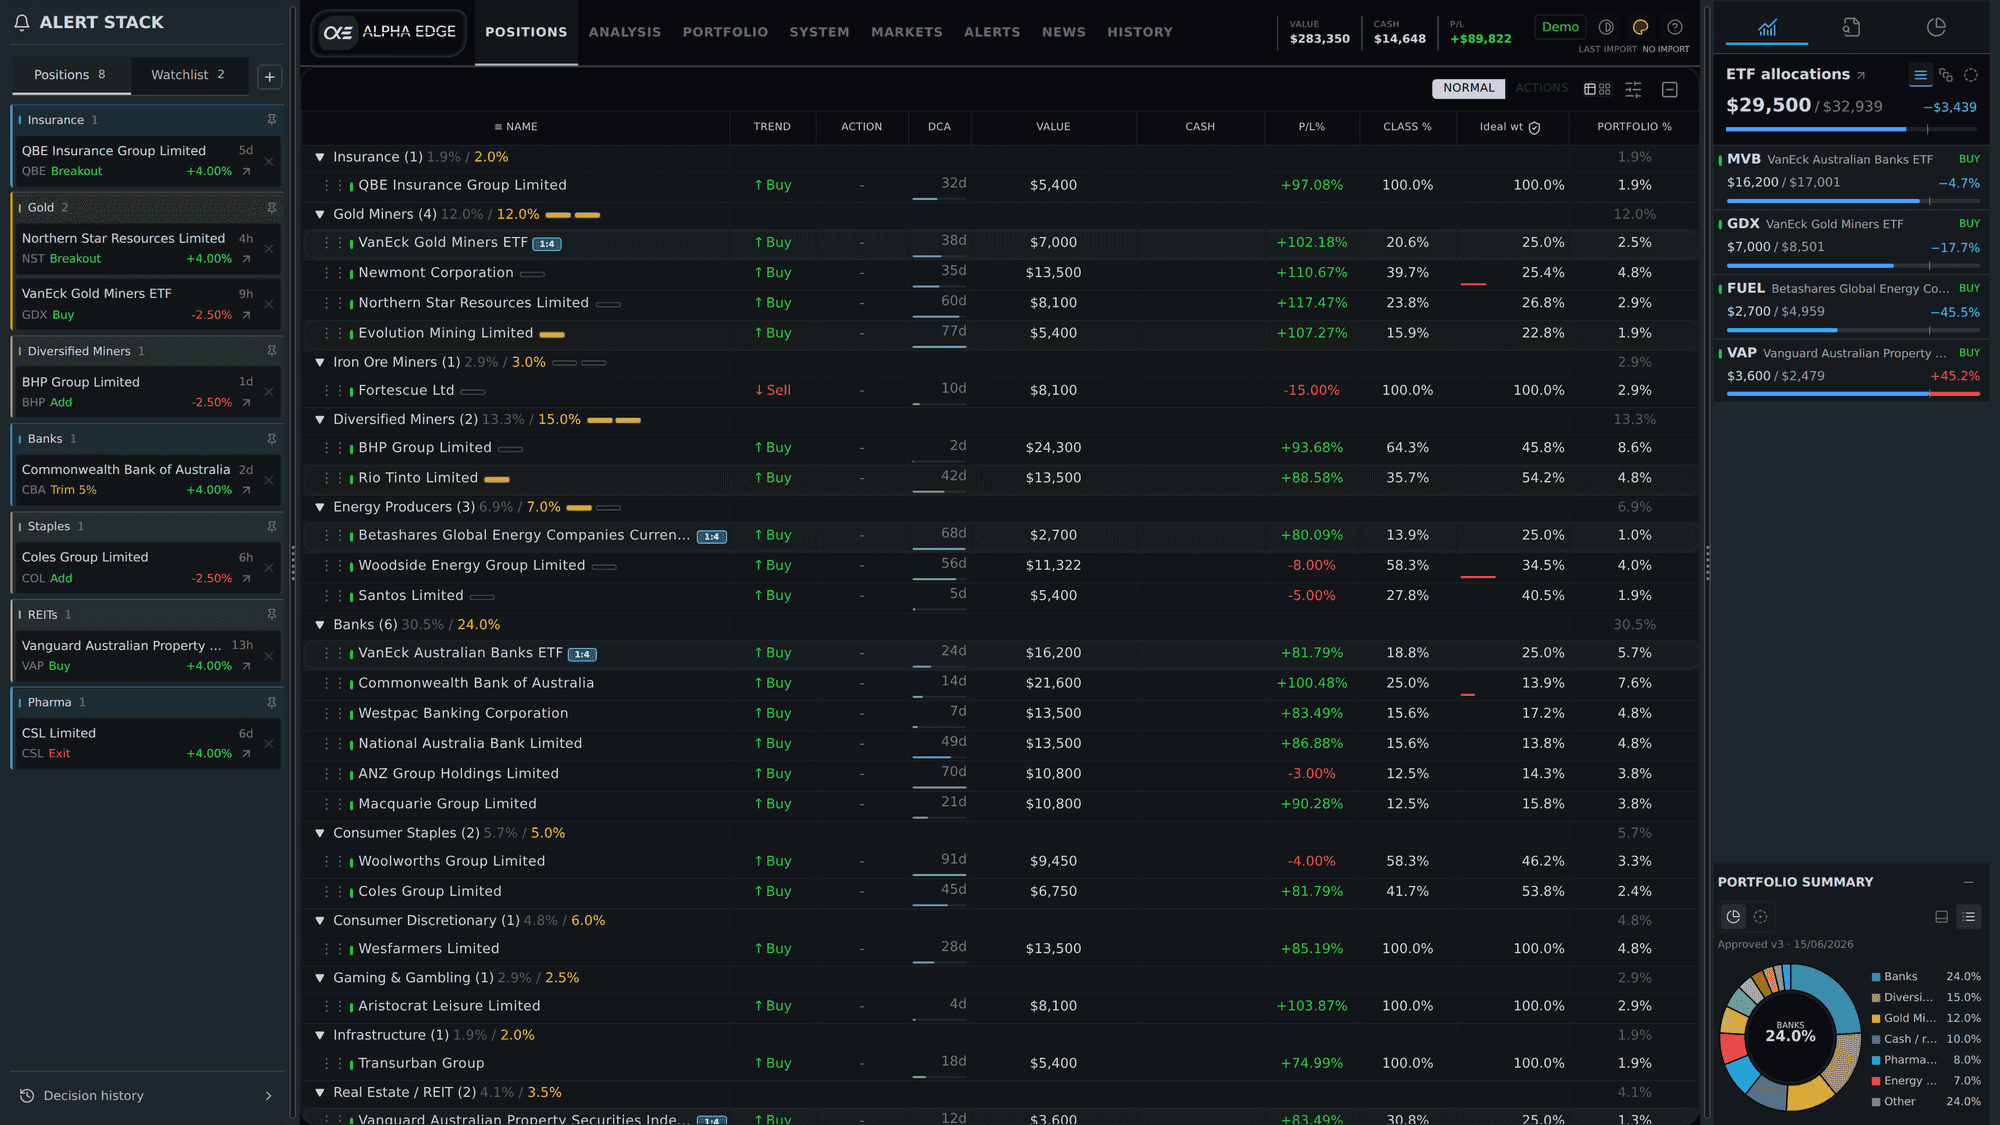Switch Portfolio Summary to legend list icon

(1969, 917)
